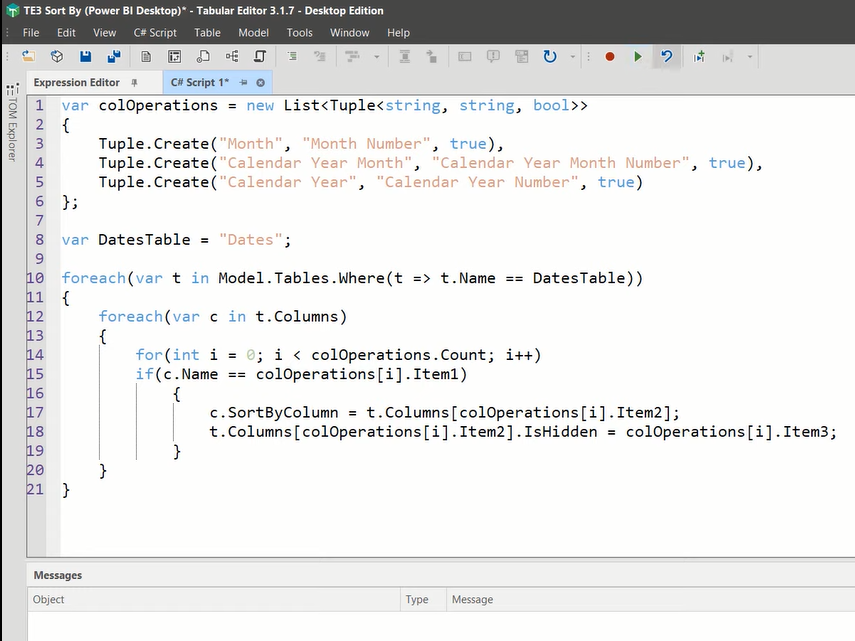The width and height of the screenshot is (855, 641).
Task: Click the arrow-to-box toolbar icon
Action: tap(432, 57)
